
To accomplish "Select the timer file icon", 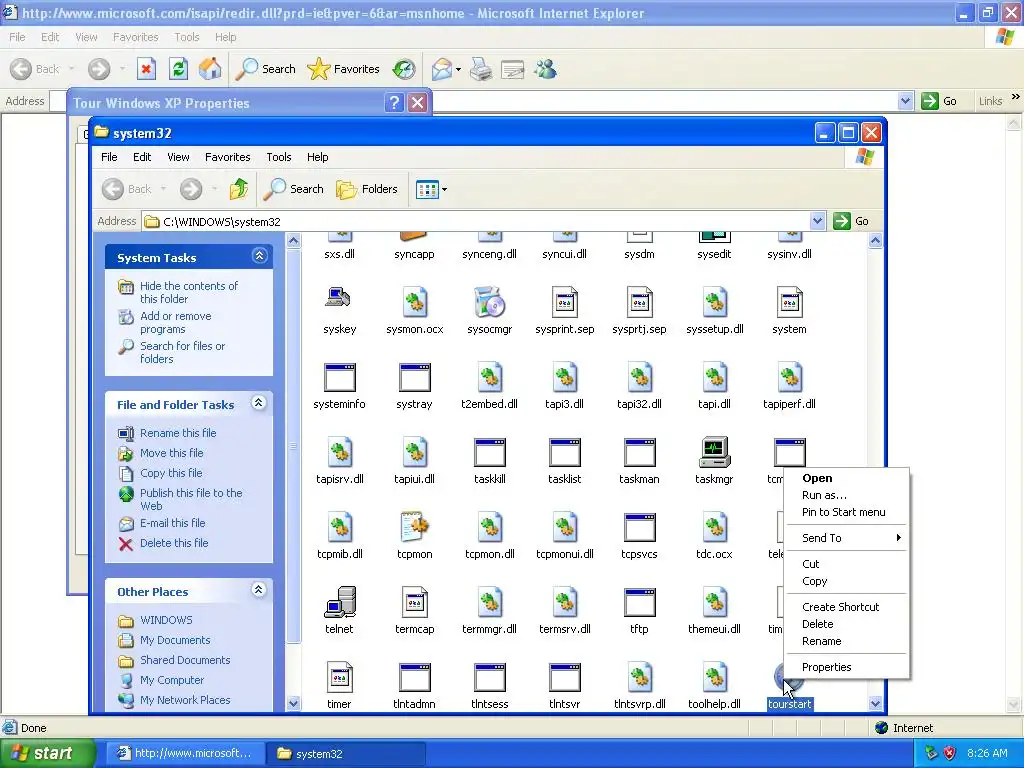I will tap(340, 677).
